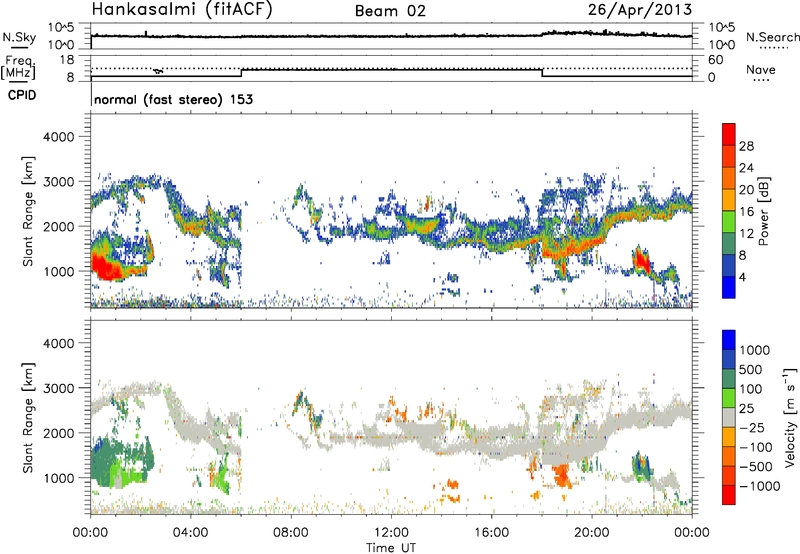This screenshot has height=554, width=800.
Task: Click the 3000 tick on the velocity panel
Action: pyautogui.click(x=59, y=388)
